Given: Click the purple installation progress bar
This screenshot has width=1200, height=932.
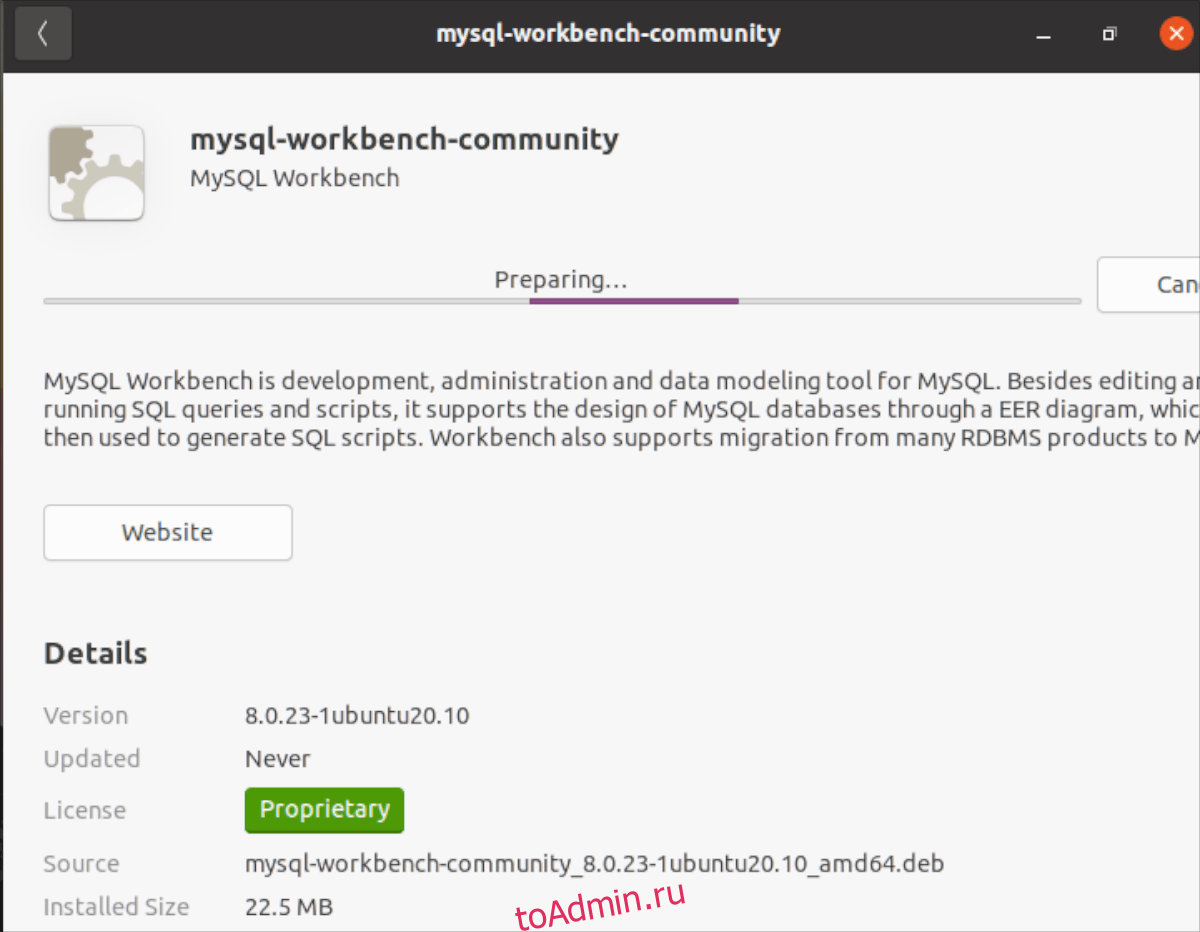Looking at the screenshot, I should (x=633, y=300).
